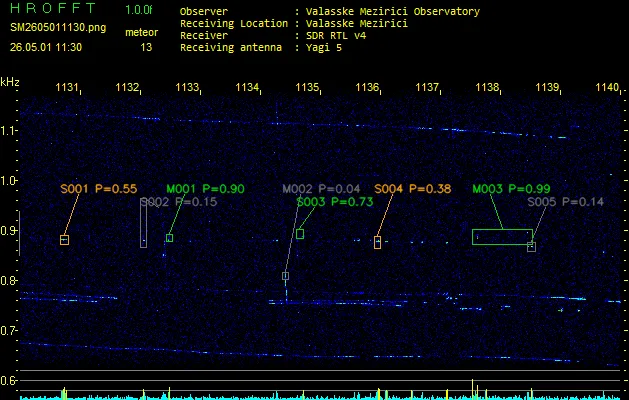Click the 0.8 frequency axis label

click(8, 280)
